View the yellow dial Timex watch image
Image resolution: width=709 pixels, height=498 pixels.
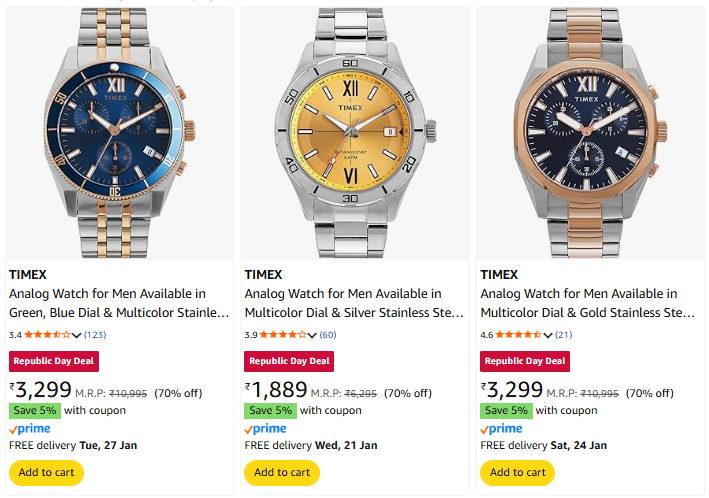pos(354,133)
